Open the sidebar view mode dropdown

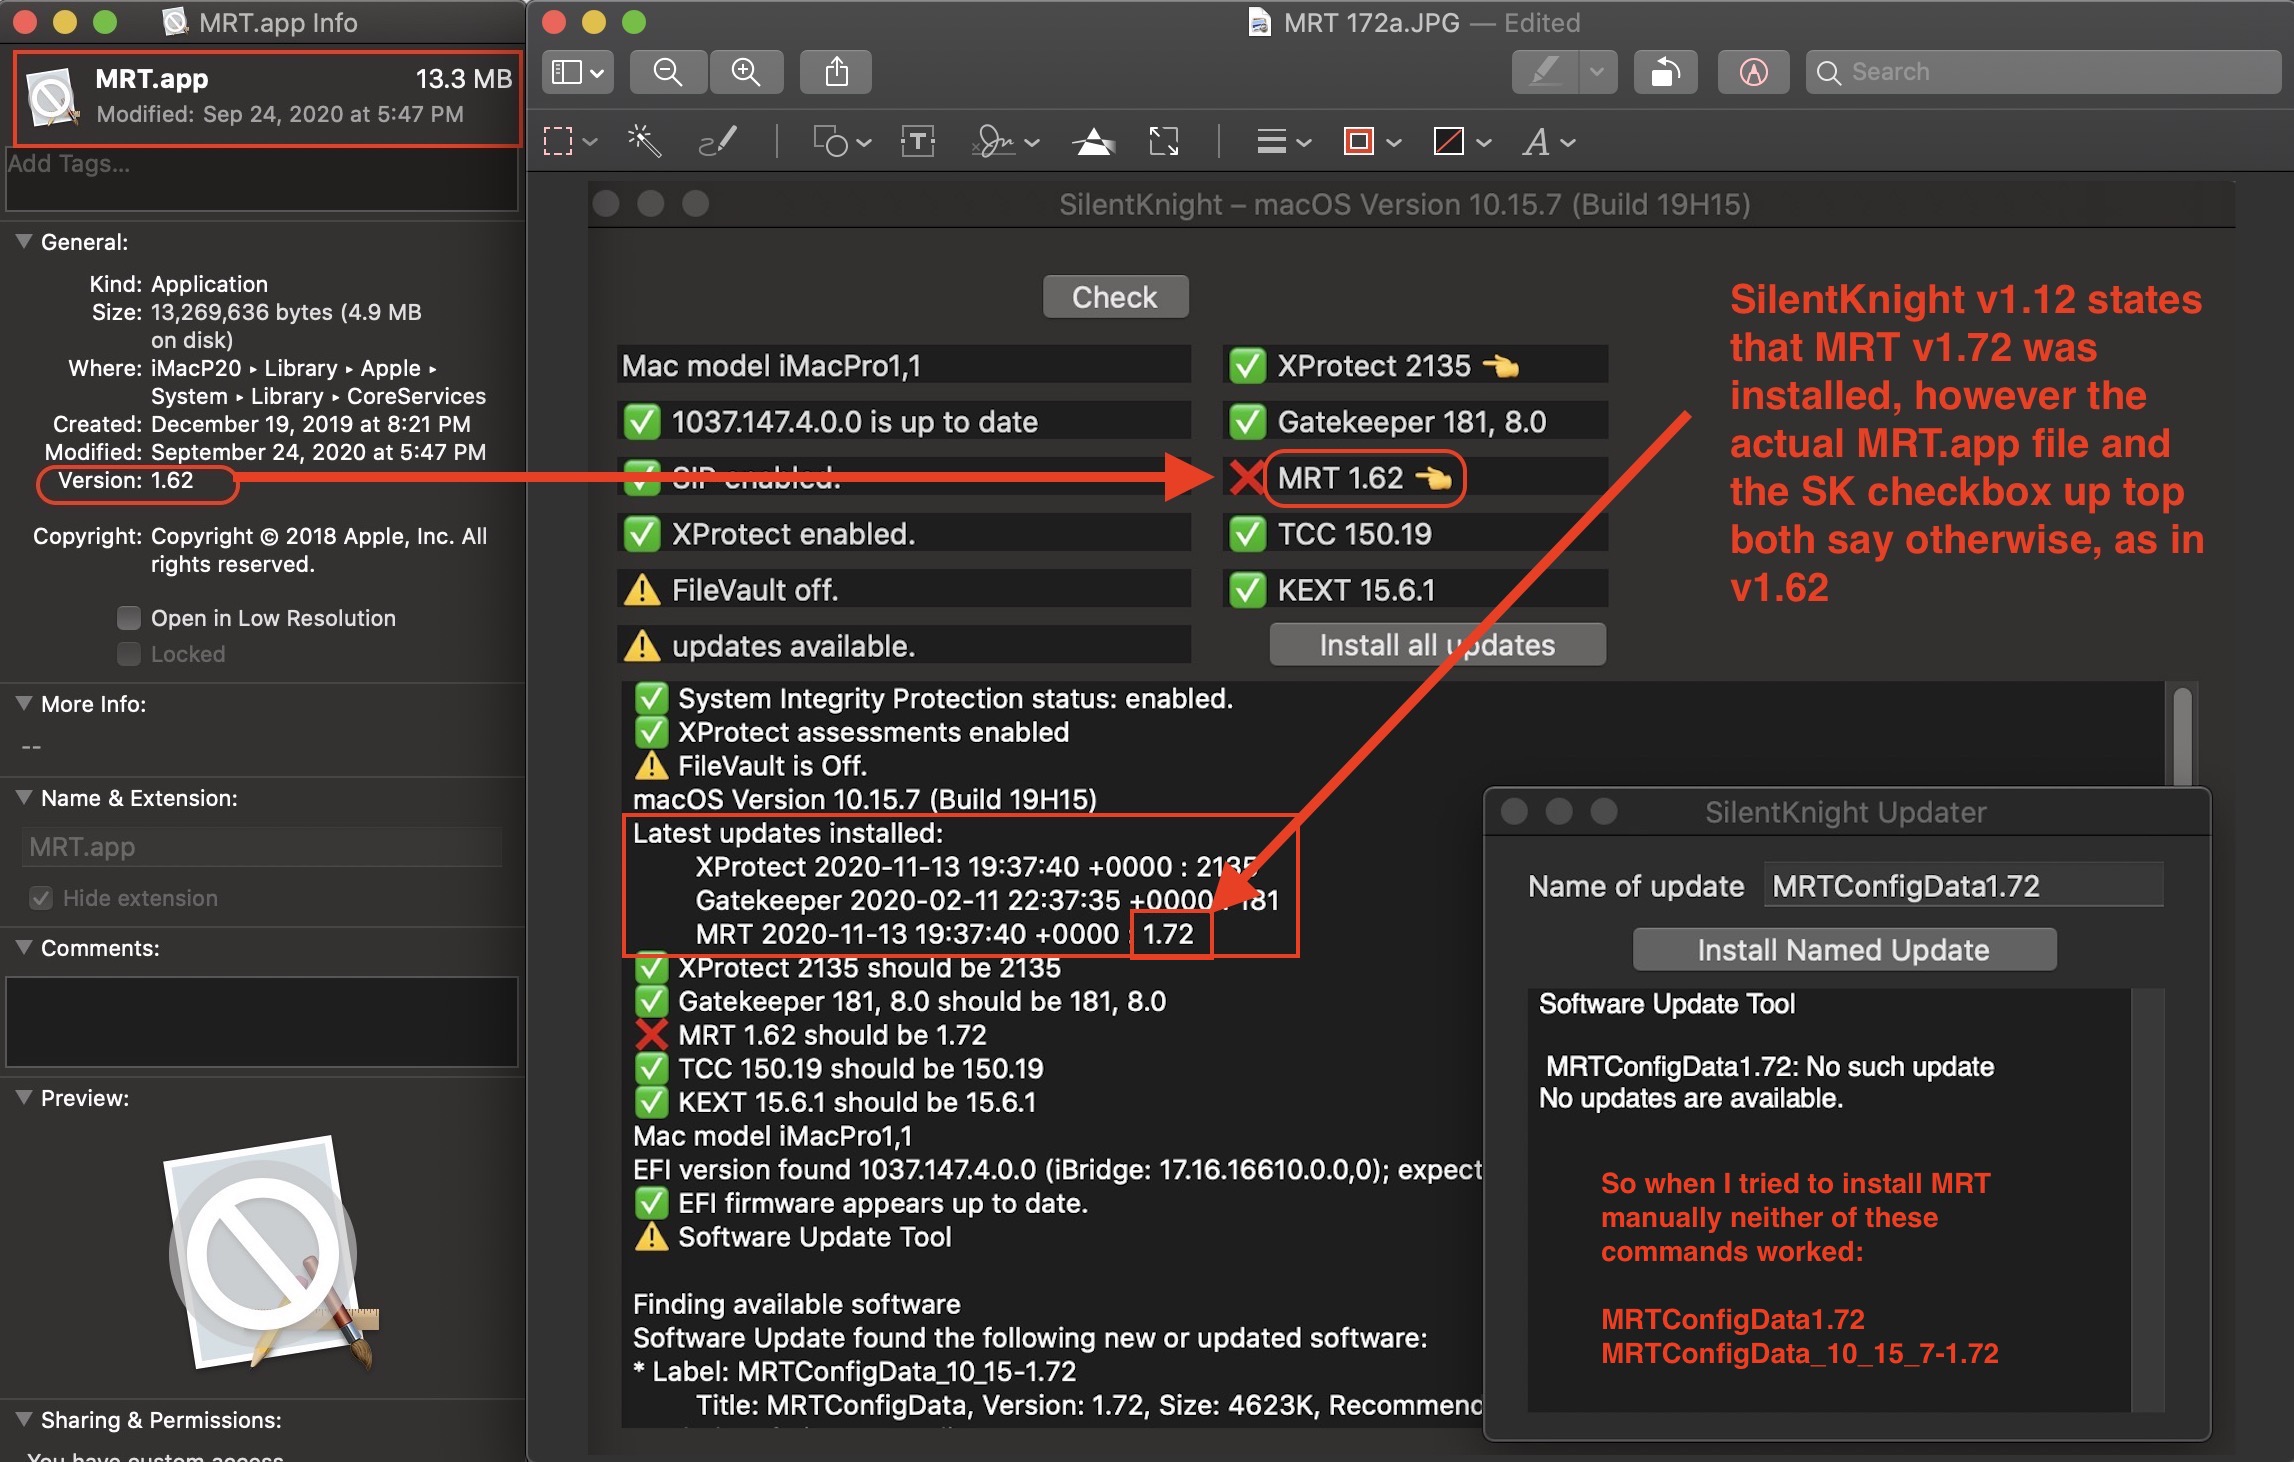tap(578, 73)
